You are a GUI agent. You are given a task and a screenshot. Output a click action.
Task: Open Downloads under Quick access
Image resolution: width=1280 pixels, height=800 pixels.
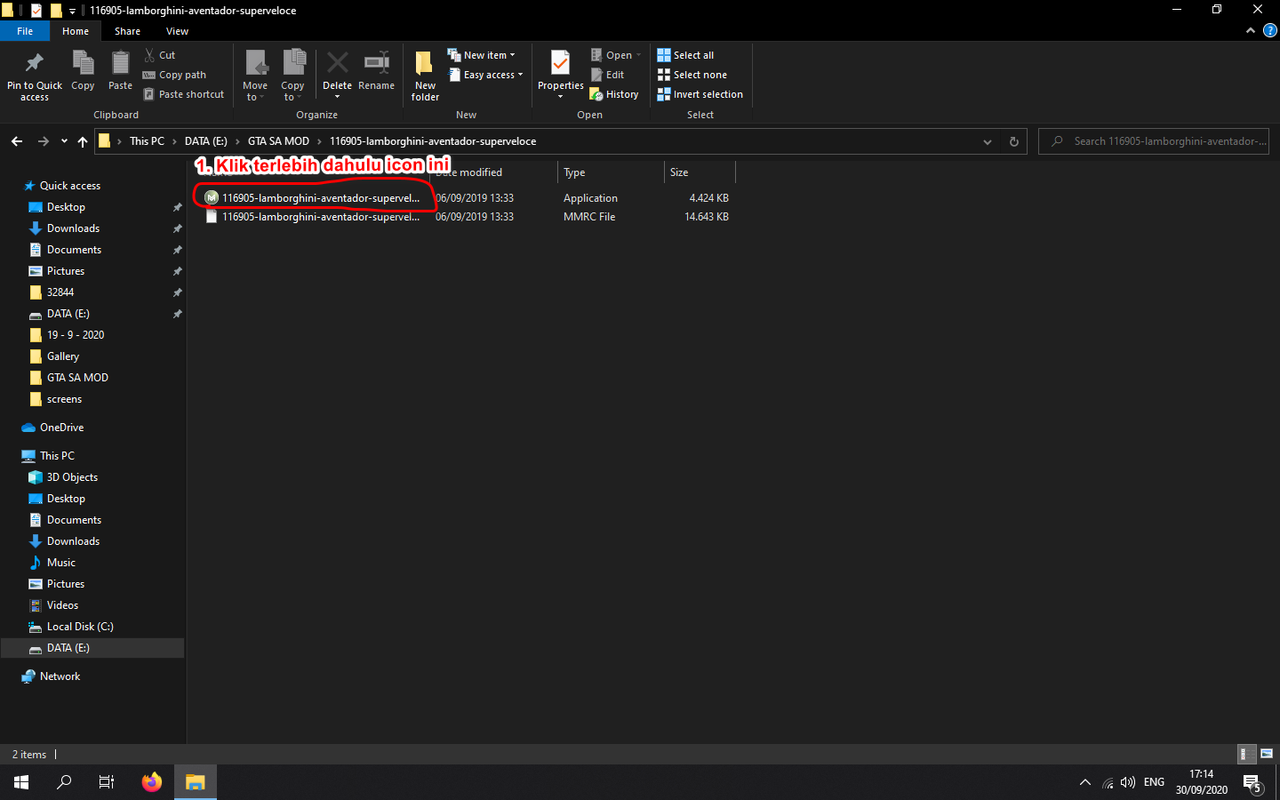73,228
